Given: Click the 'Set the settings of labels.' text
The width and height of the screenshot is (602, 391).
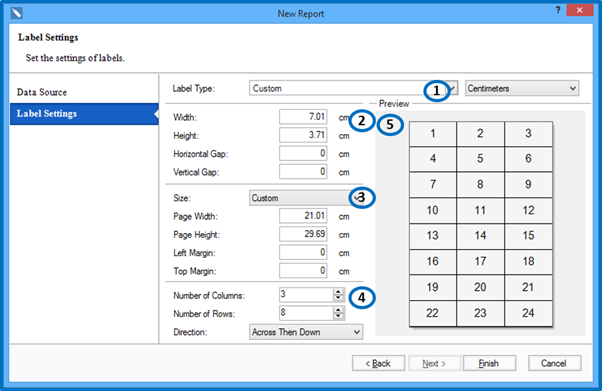Looking at the screenshot, I should pyautogui.click(x=75, y=58).
